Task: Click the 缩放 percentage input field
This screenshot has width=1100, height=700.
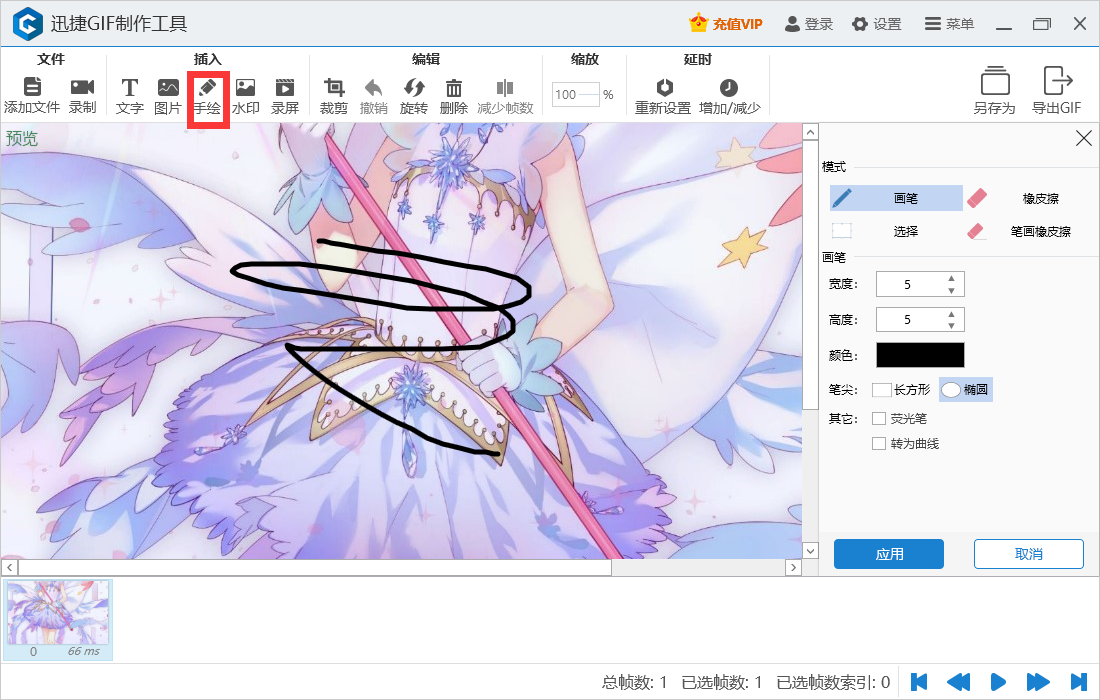Action: pyautogui.click(x=576, y=94)
